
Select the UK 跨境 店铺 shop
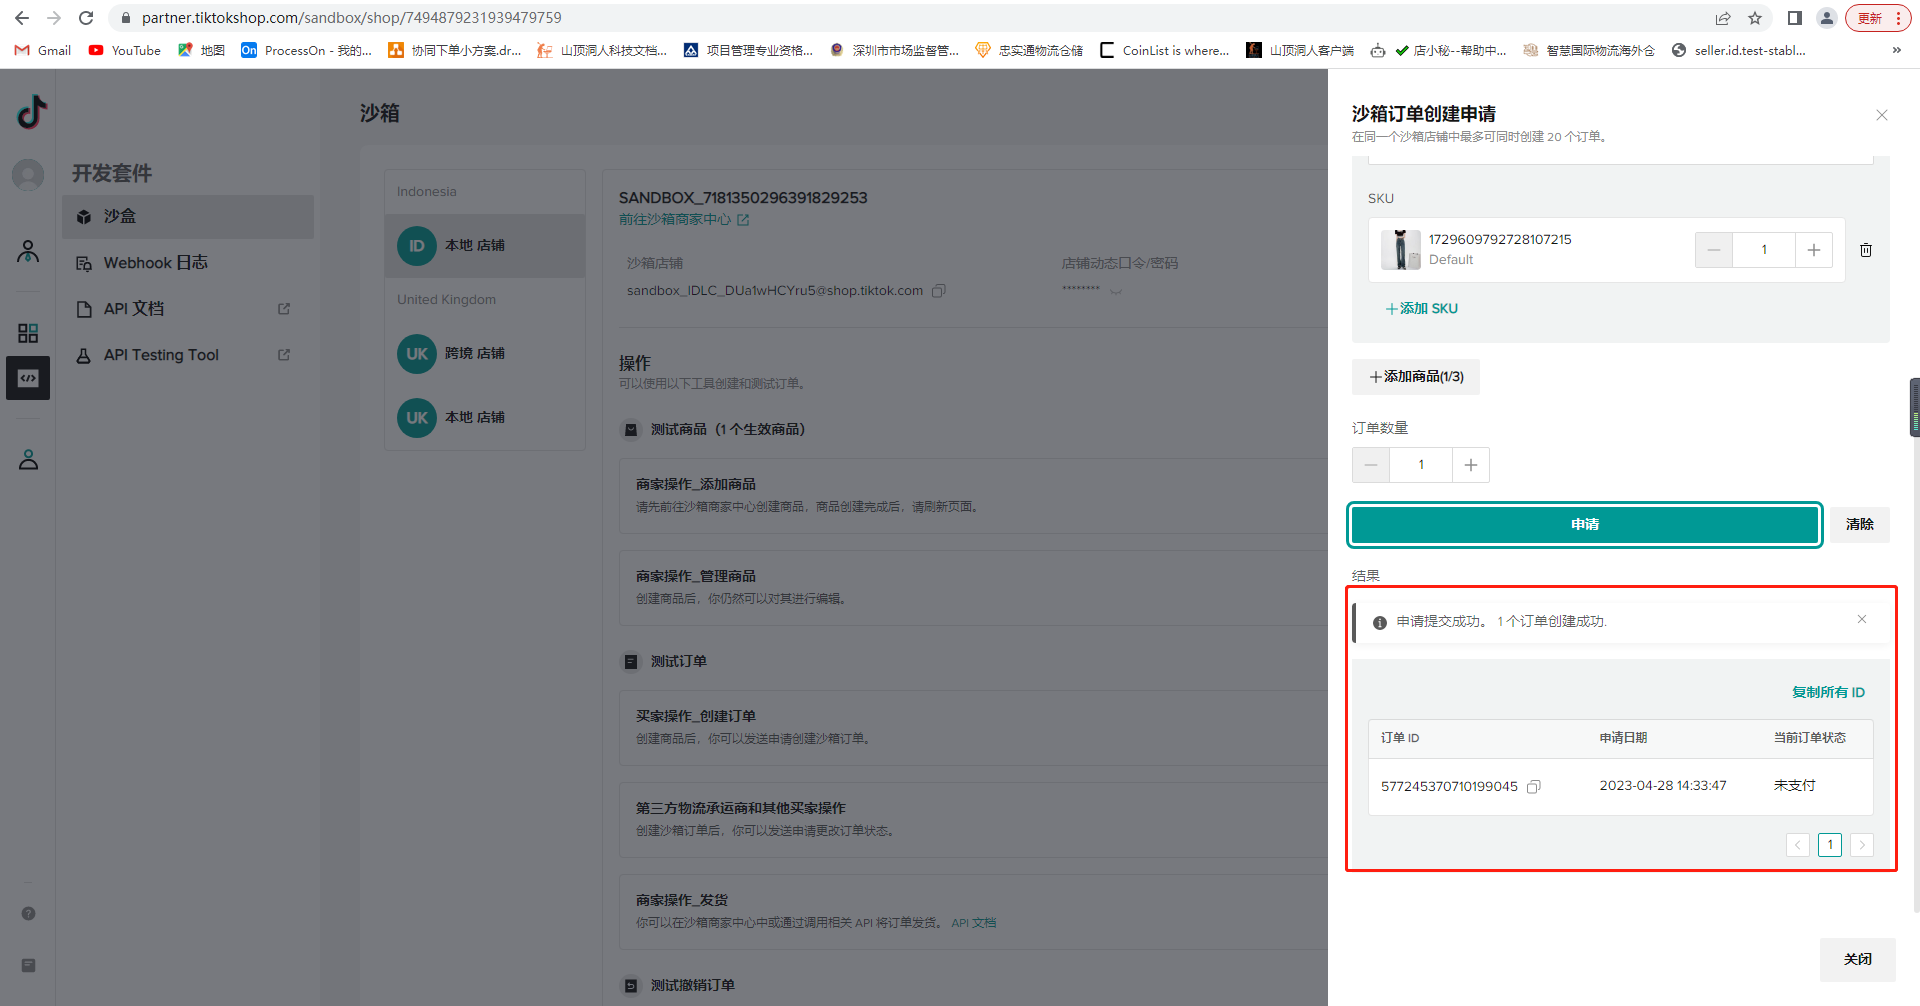[x=475, y=354]
